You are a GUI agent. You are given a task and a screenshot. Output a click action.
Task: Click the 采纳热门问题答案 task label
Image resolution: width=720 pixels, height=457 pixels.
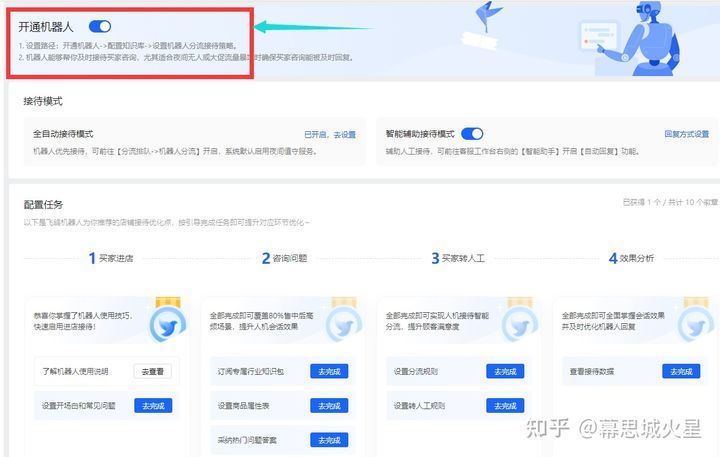click(x=247, y=440)
